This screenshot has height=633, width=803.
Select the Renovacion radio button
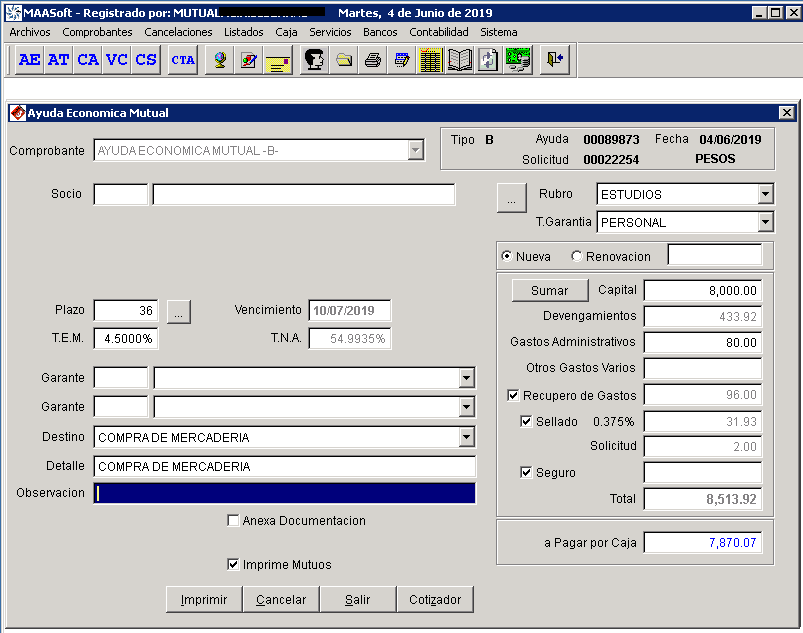(577, 256)
